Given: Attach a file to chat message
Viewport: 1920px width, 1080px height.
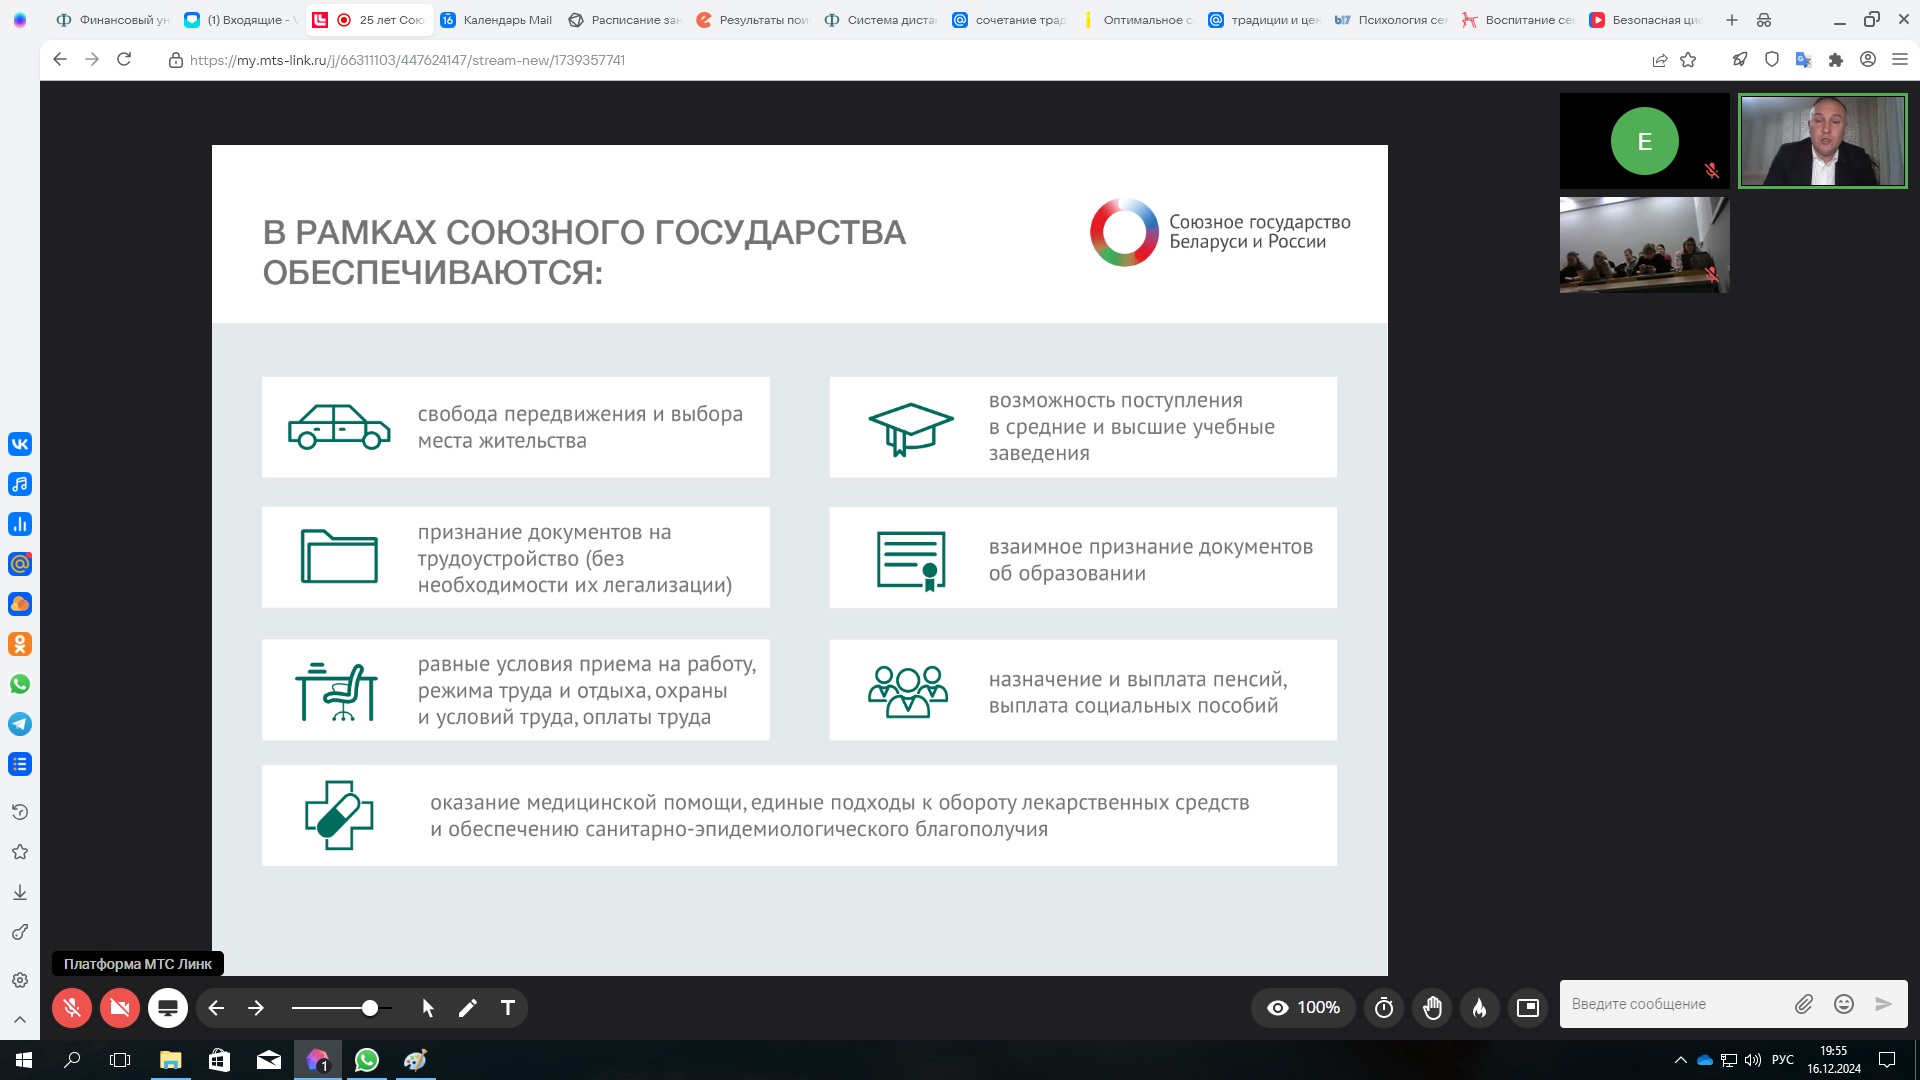Looking at the screenshot, I should click(1803, 1004).
